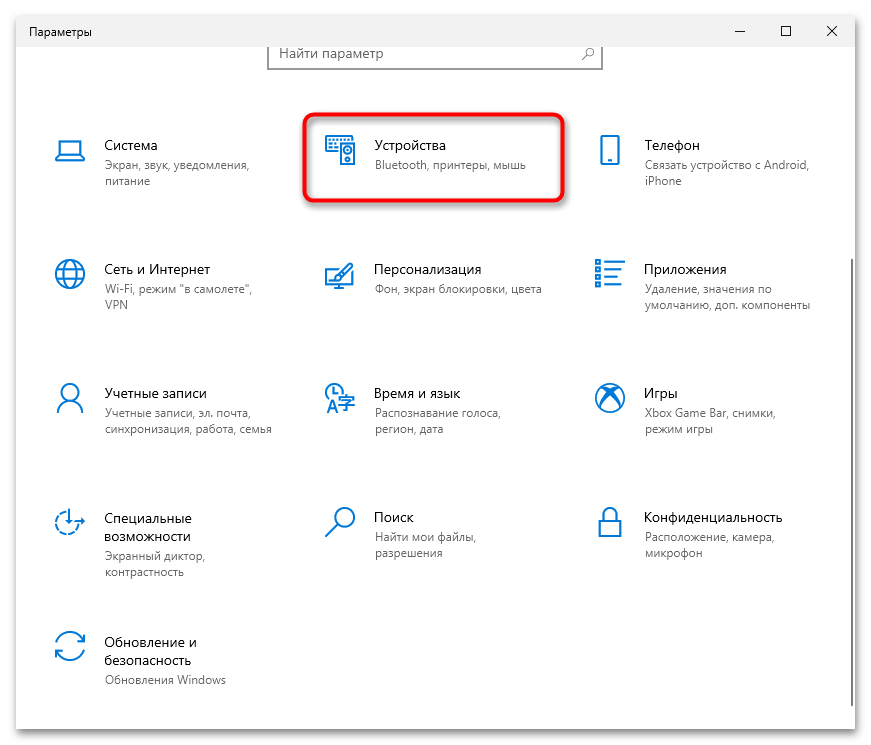Open the Update and Security arrows icon
This screenshot has height=745, width=871.
point(70,646)
